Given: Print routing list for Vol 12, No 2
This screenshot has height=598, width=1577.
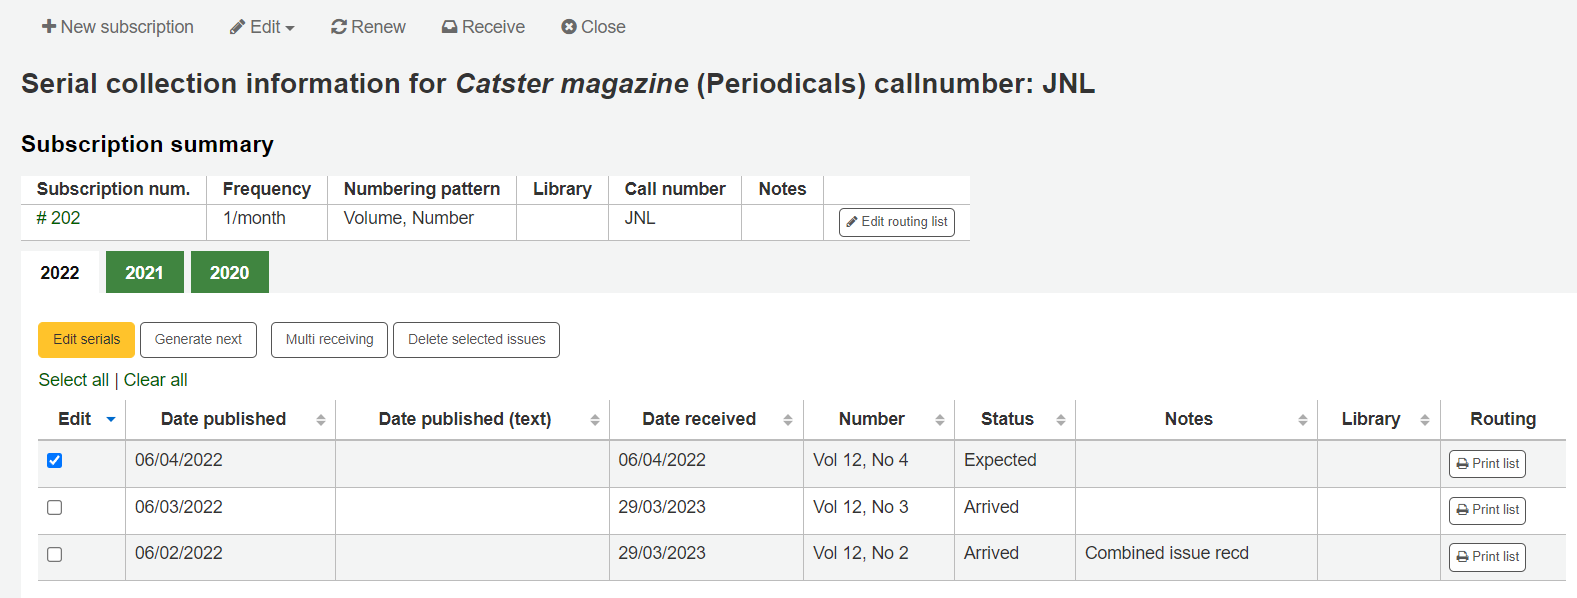Looking at the screenshot, I should coord(1487,557).
